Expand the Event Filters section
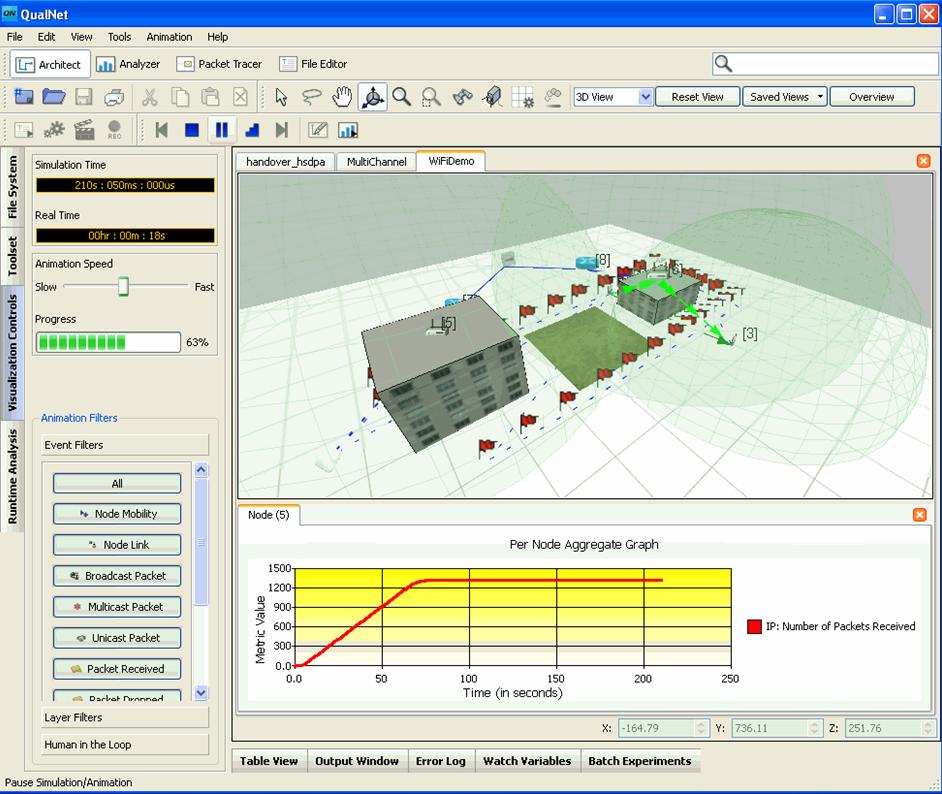The width and height of the screenshot is (942, 794). (125, 445)
